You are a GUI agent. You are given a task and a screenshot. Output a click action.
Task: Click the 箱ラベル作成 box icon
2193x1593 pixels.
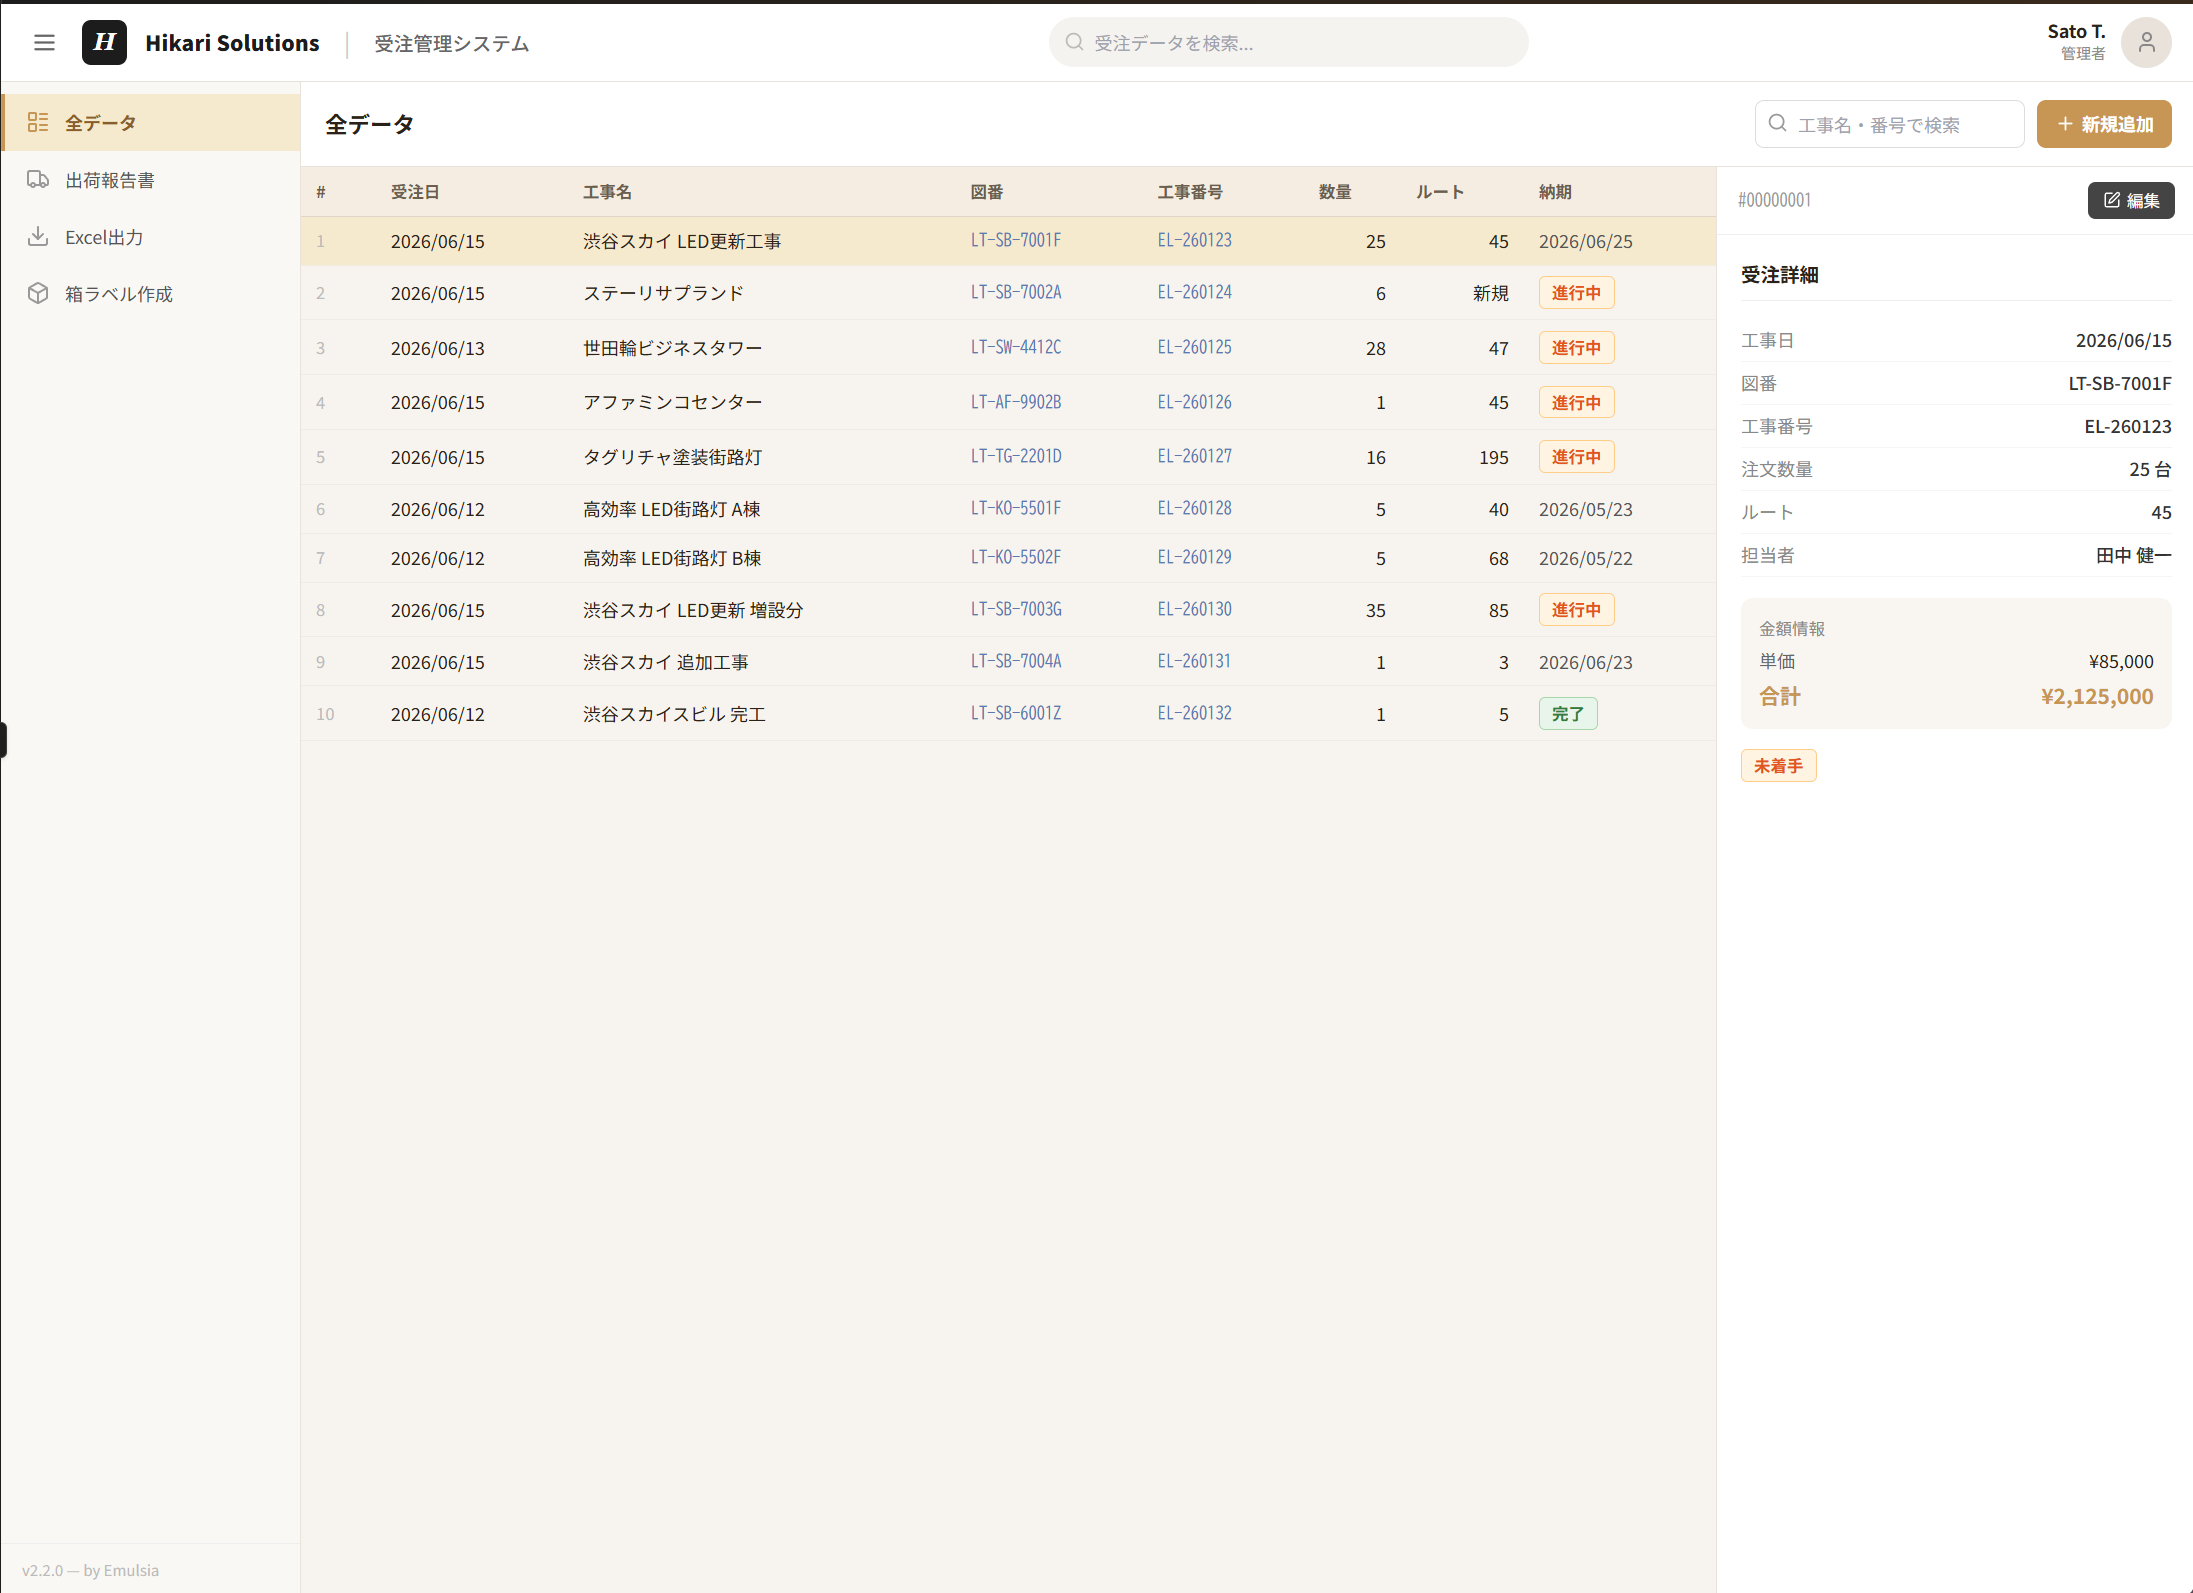[38, 294]
